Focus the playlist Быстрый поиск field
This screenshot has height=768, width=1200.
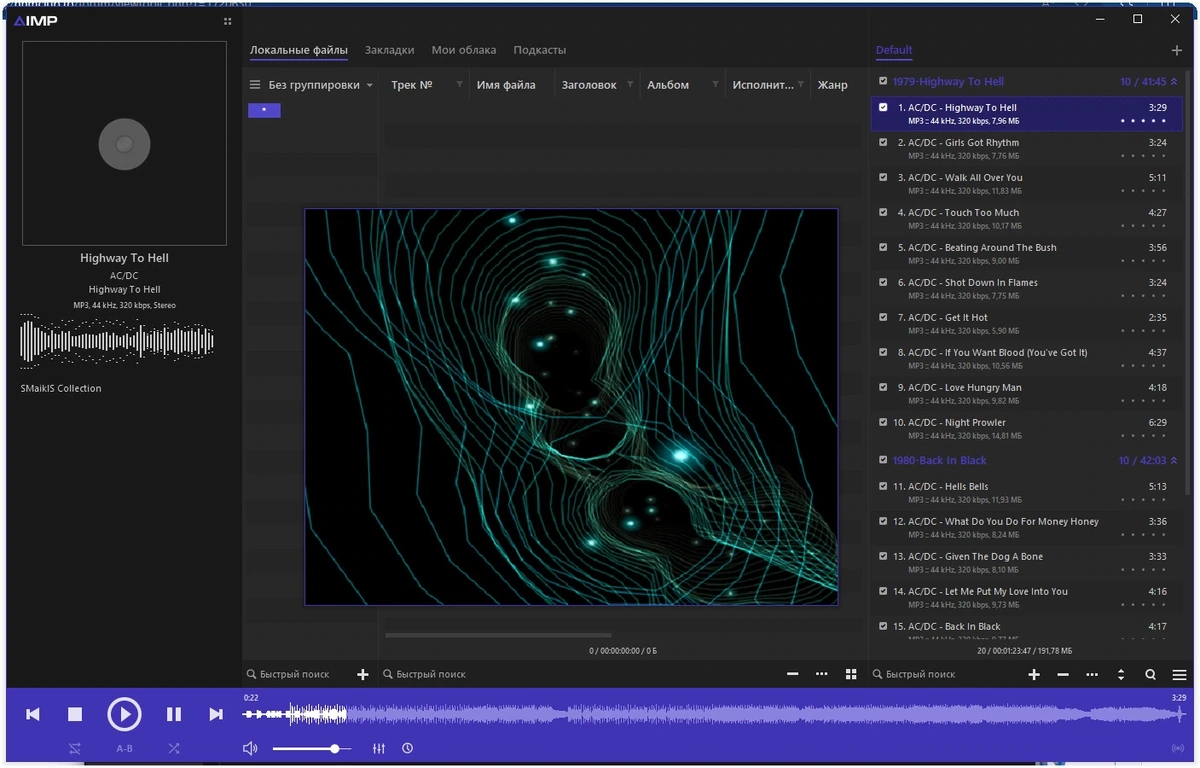click(945, 674)
